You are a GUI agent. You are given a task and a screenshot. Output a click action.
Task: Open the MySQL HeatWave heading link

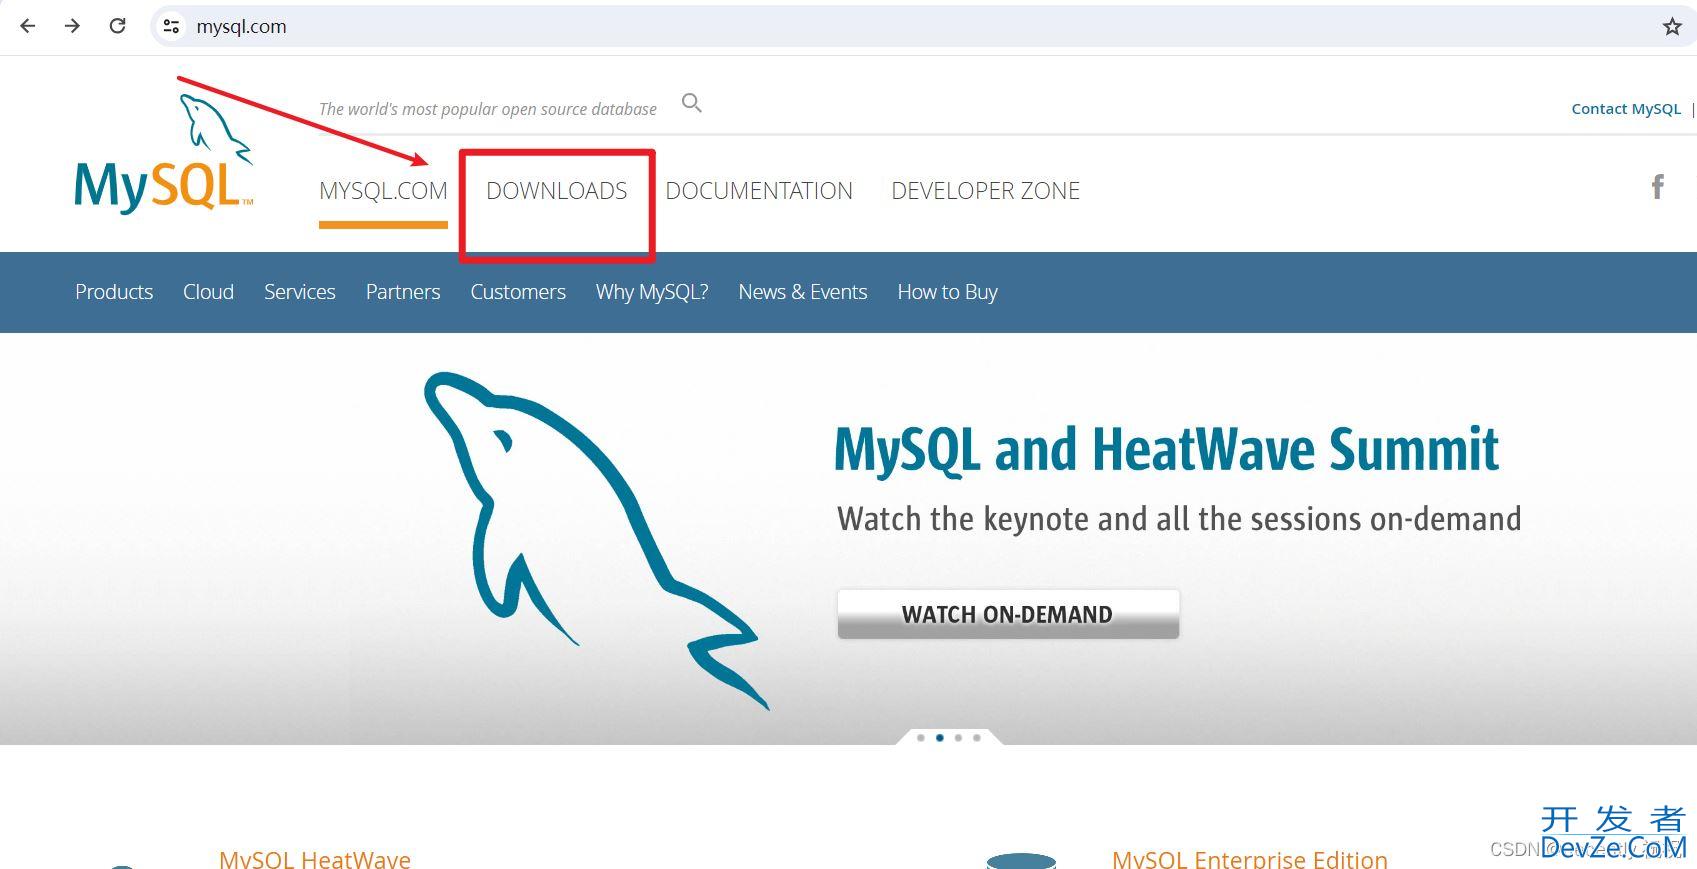point(315,859)
